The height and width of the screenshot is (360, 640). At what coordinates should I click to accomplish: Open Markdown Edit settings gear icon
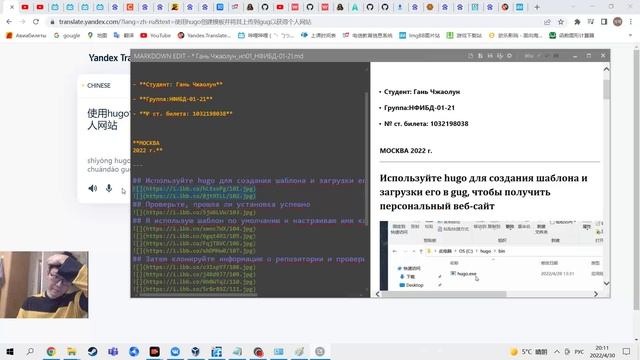[x=509, y=56]
